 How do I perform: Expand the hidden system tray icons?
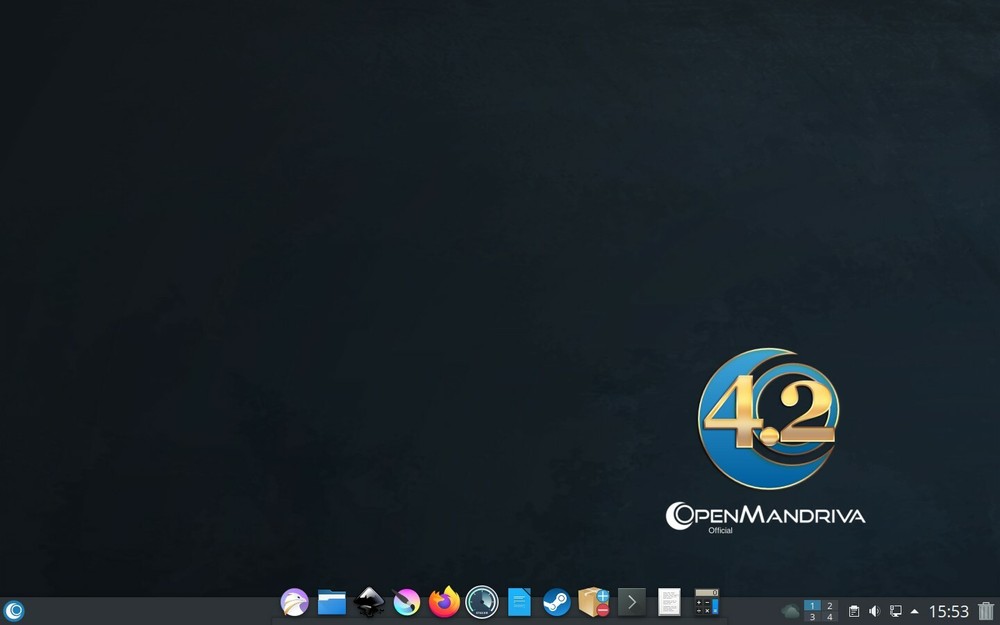[917, 610]
